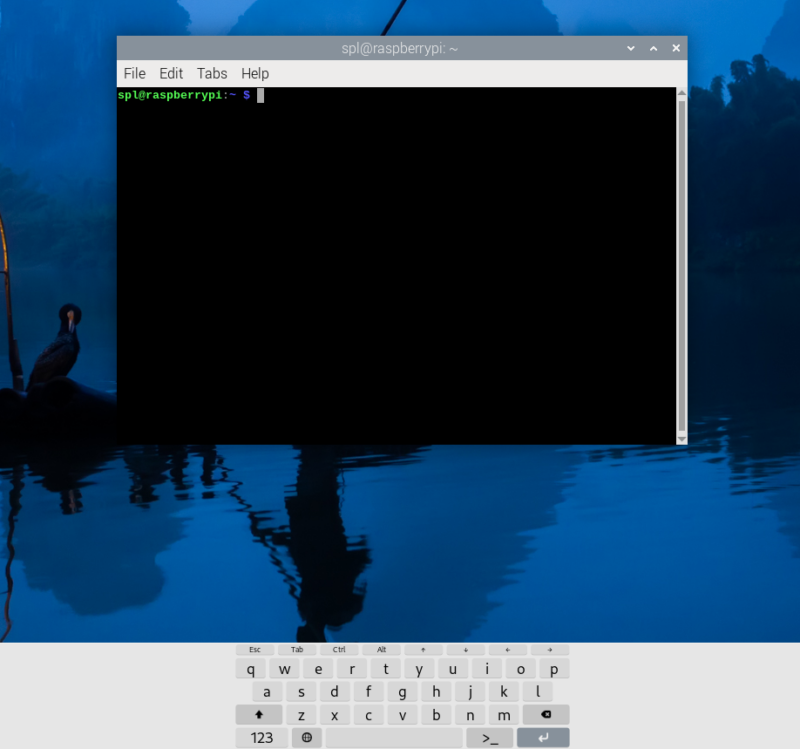800x749 pixels.
Task: Toggle the Alt modifier key
Action: click(381, 649)
